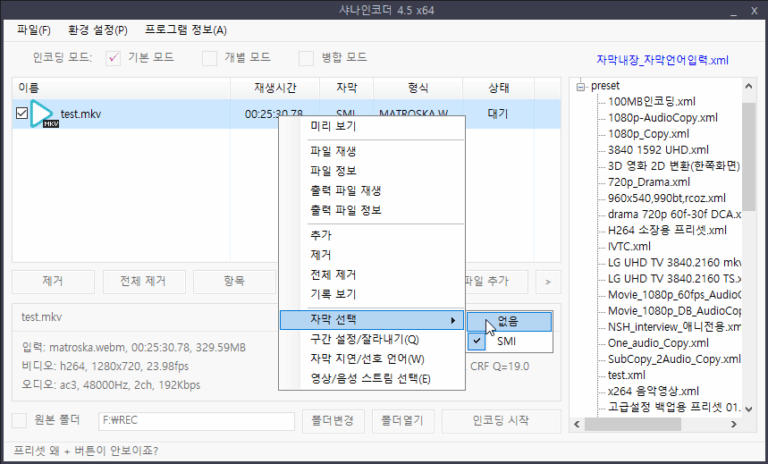Select One_audio_Copy.xml preset

658,343
